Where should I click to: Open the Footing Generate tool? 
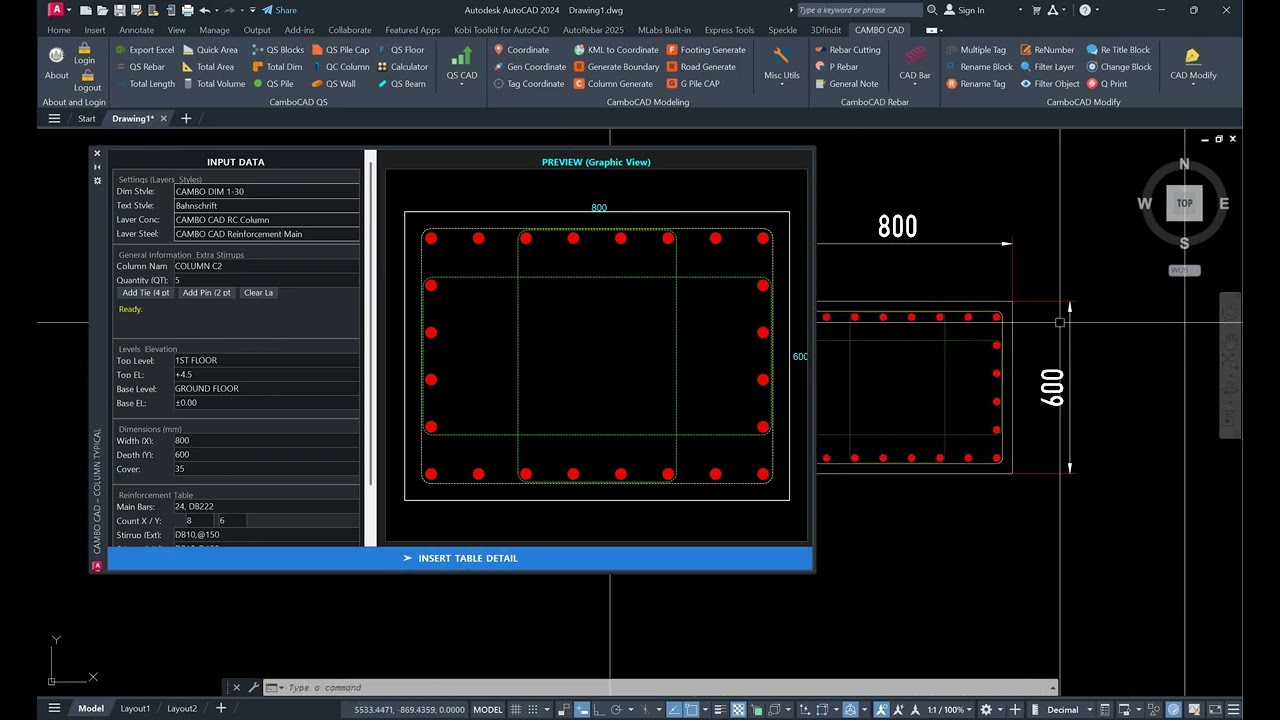706,50
